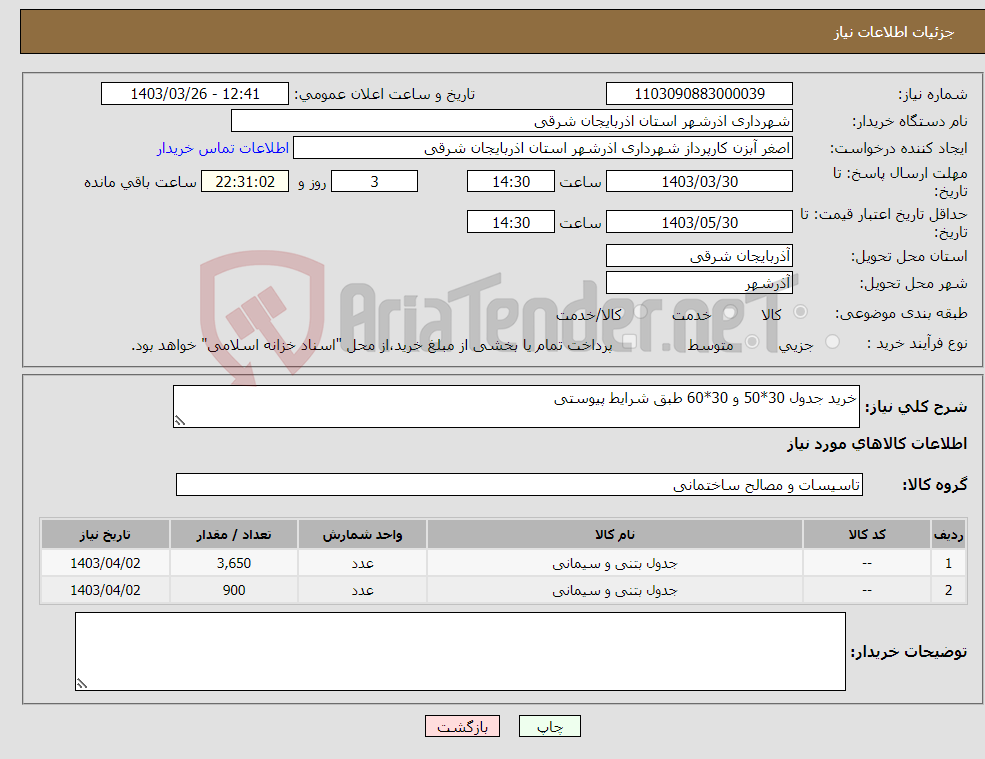Image resolution: width=985 pixels, height=759 pixels.
Task: Click the تاریخ نیاز column header
Action: 105,535
